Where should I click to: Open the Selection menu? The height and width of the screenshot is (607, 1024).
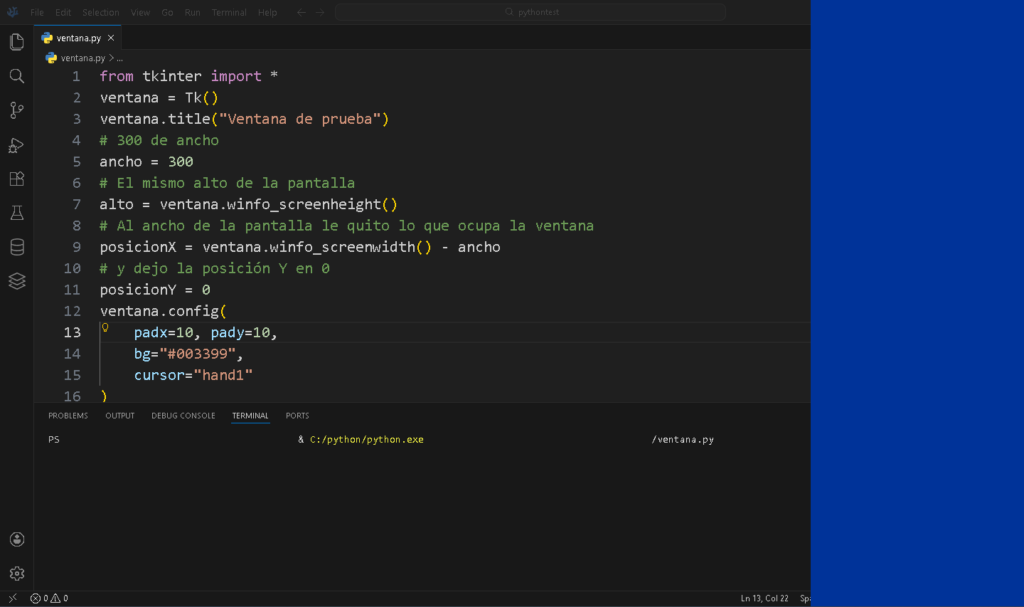(101, 12)
